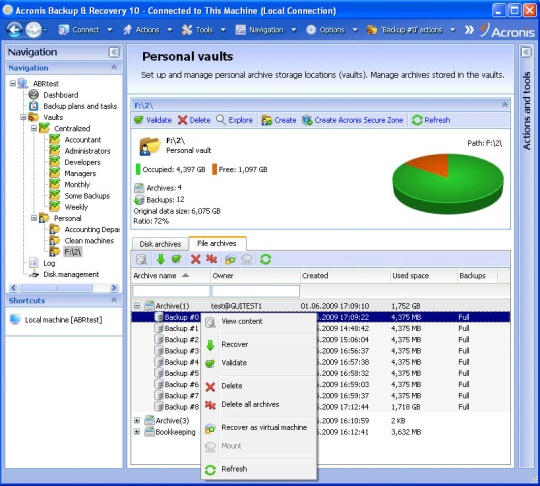Collapse the Navigation section chevron
540x486 pixels.
point(114,68)
